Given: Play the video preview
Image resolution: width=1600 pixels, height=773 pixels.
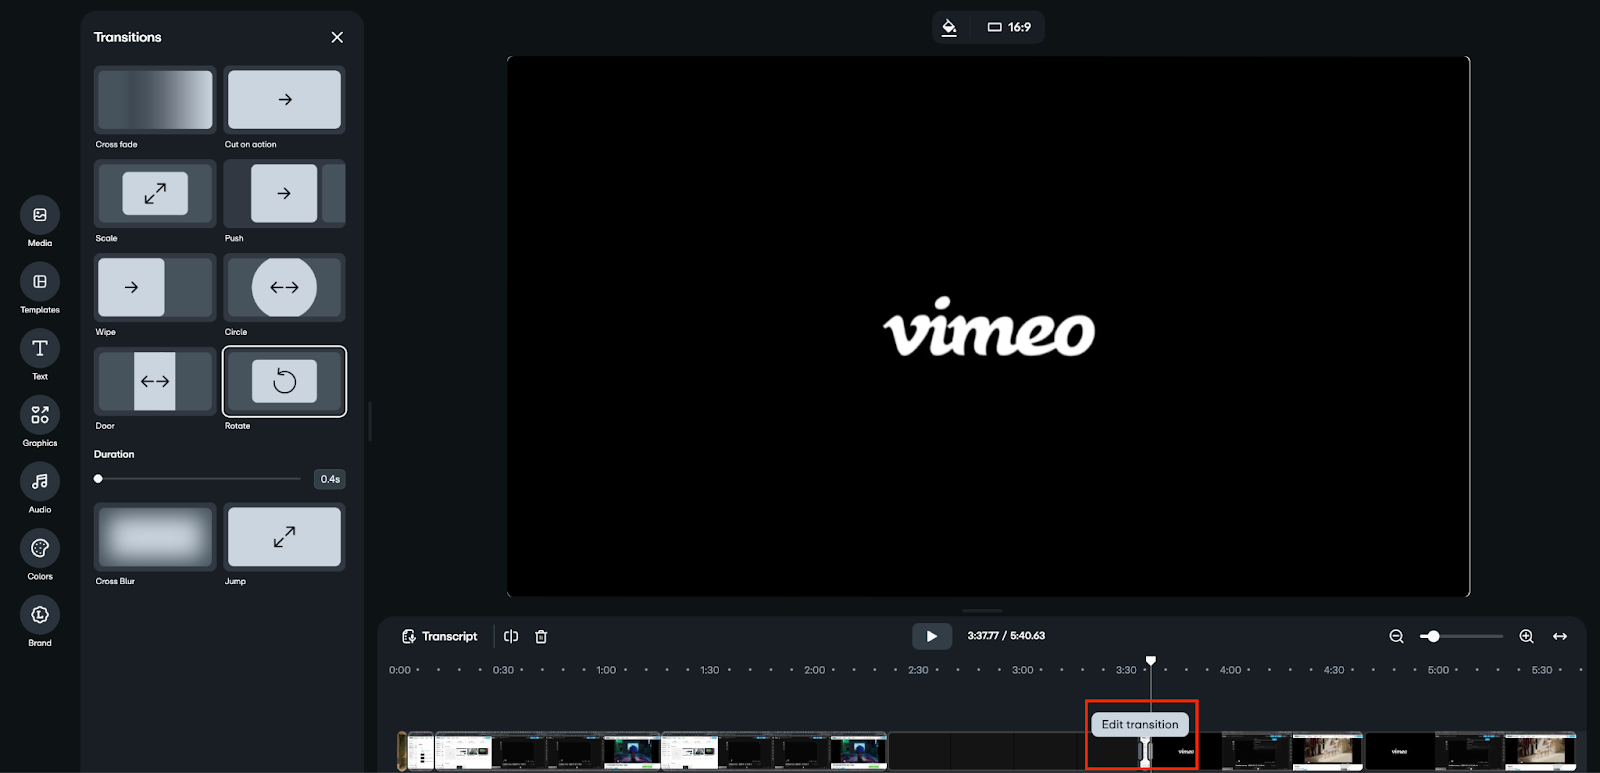Looking at the screenshot, I should click(x=931, y=636).
